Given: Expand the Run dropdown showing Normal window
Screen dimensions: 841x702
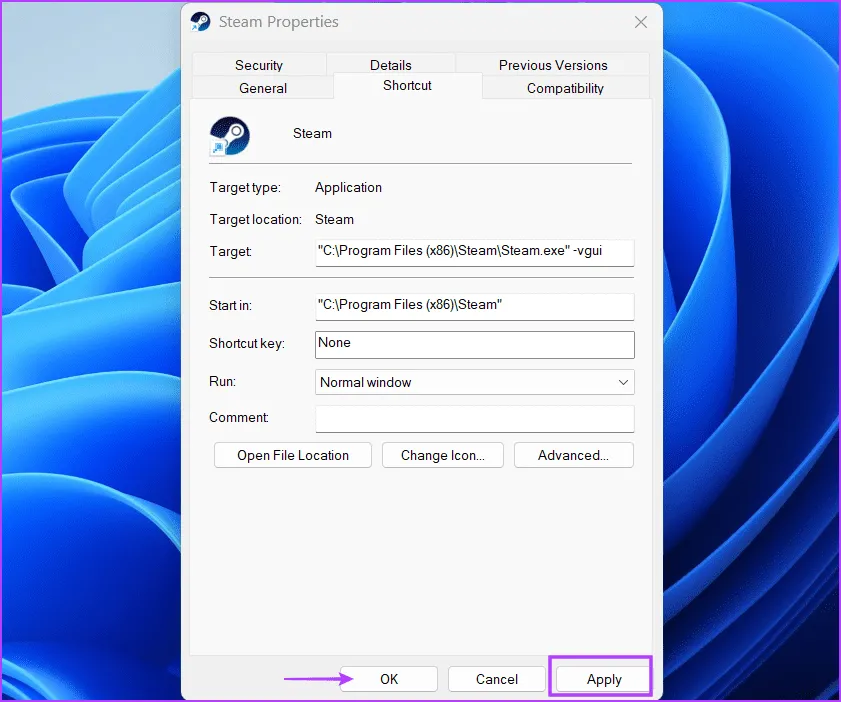Looking at the screenshot, I should (x=474, y=382).
